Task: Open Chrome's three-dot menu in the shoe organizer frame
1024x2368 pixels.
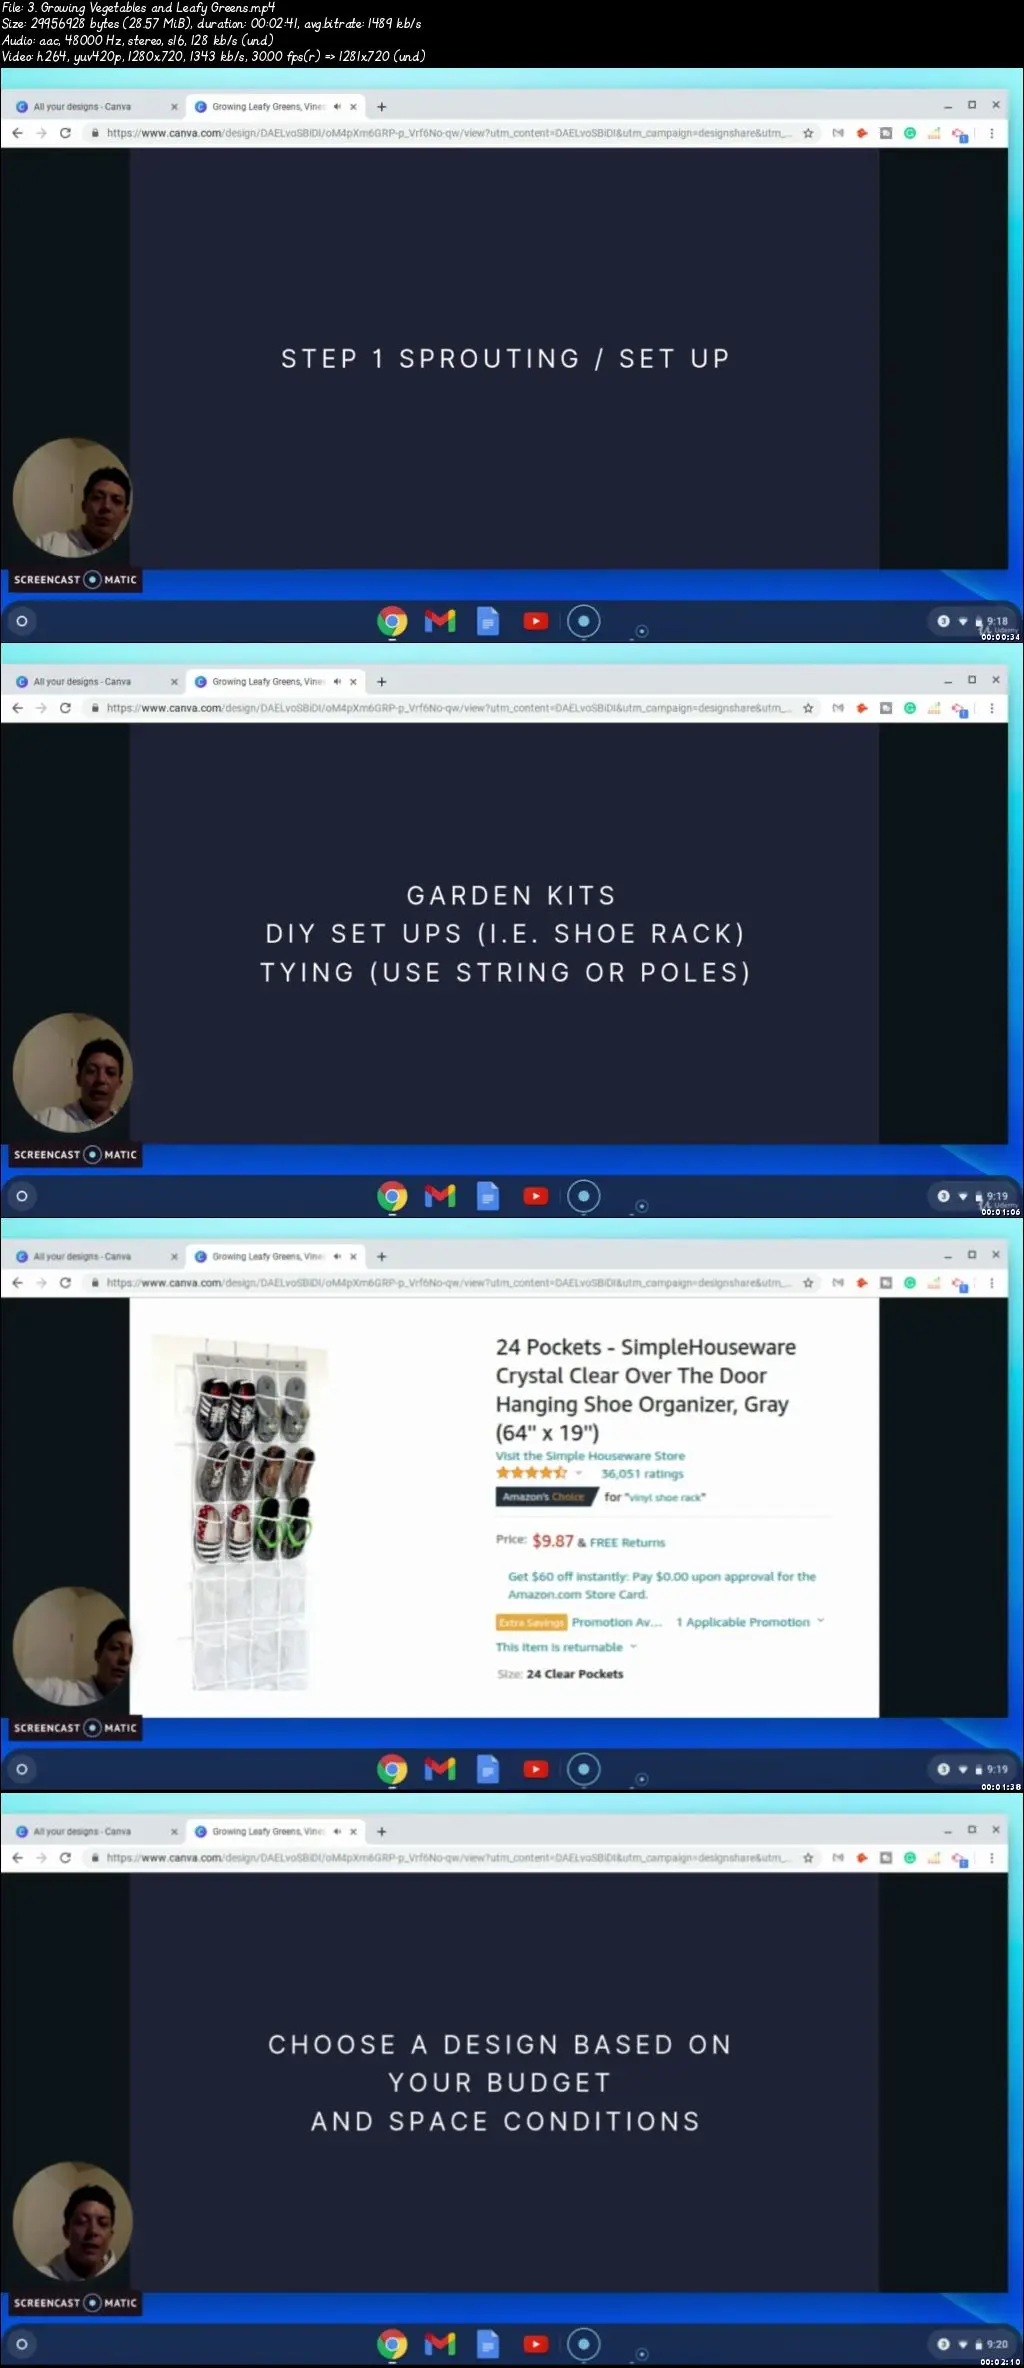Action: click(x=992, y=1283)
